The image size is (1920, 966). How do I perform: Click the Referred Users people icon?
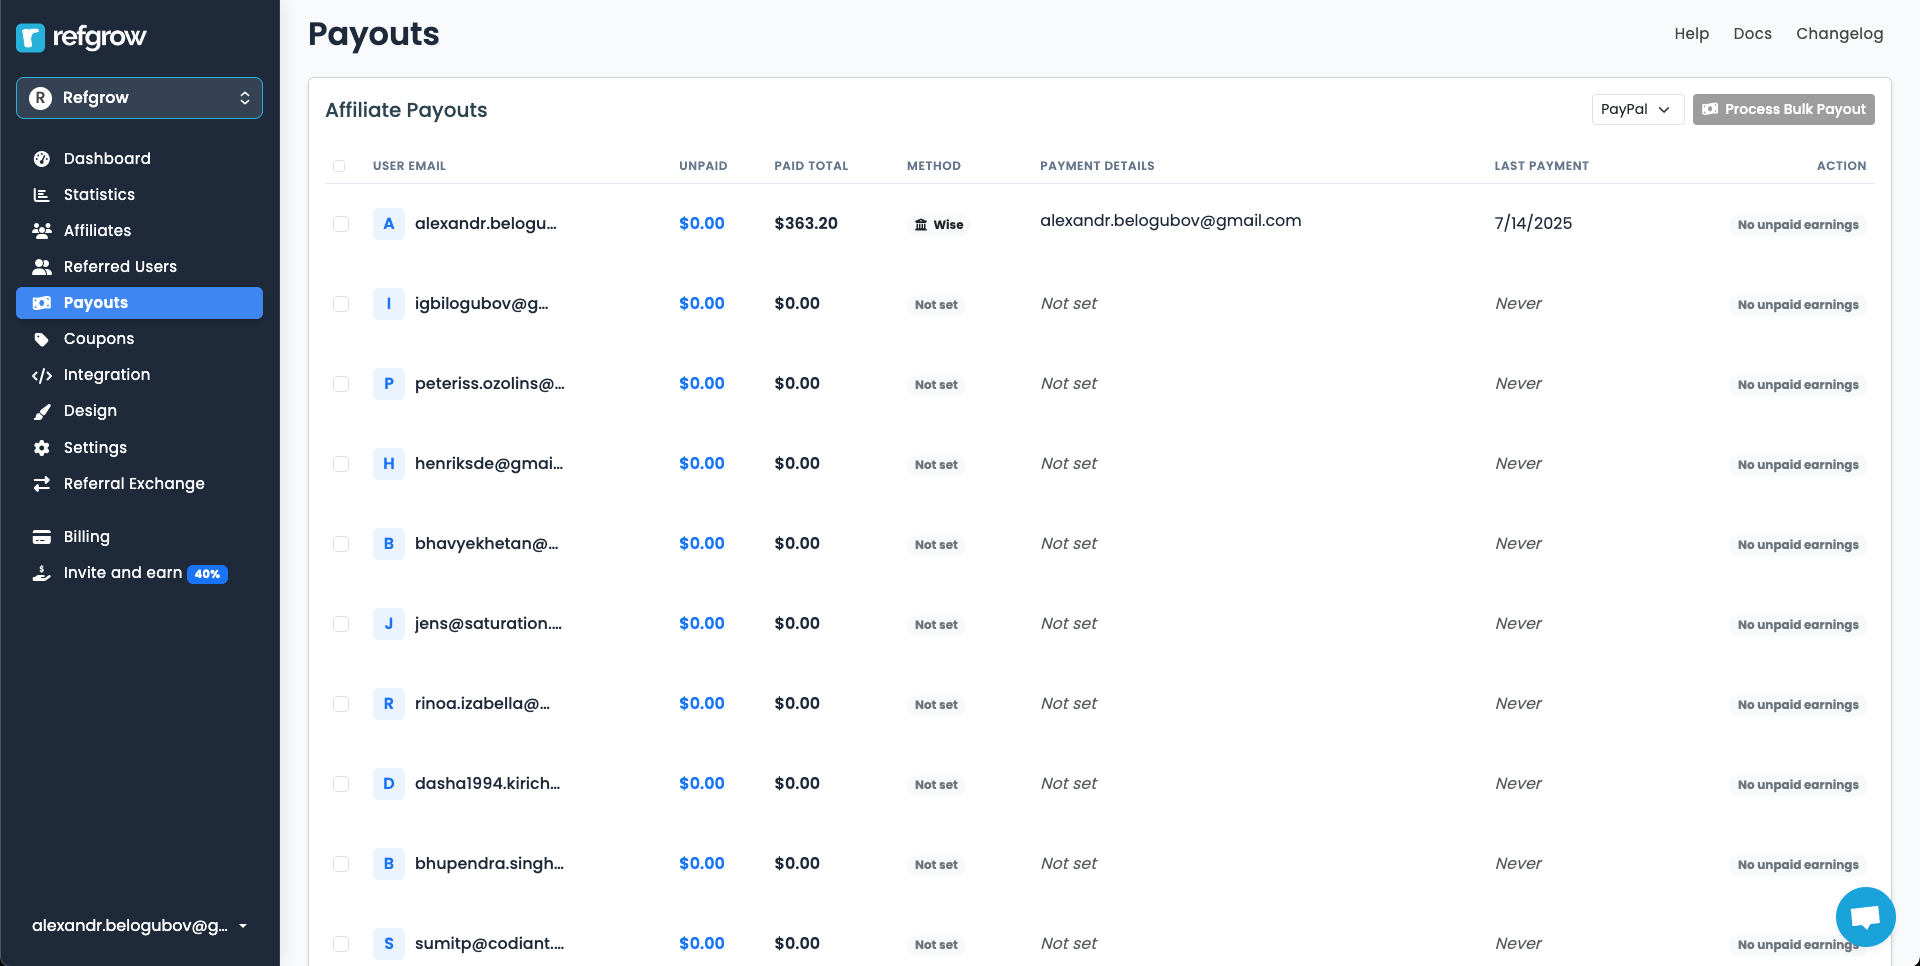[x=42, y=267]
